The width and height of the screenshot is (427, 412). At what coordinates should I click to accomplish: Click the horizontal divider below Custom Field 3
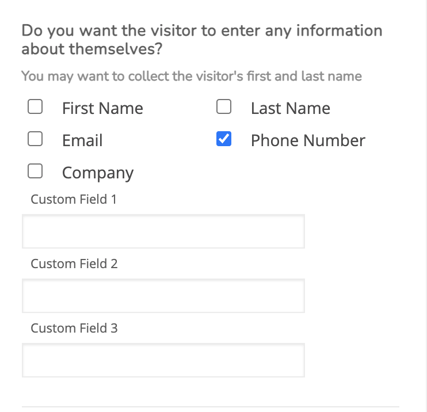tap(210, 407)
